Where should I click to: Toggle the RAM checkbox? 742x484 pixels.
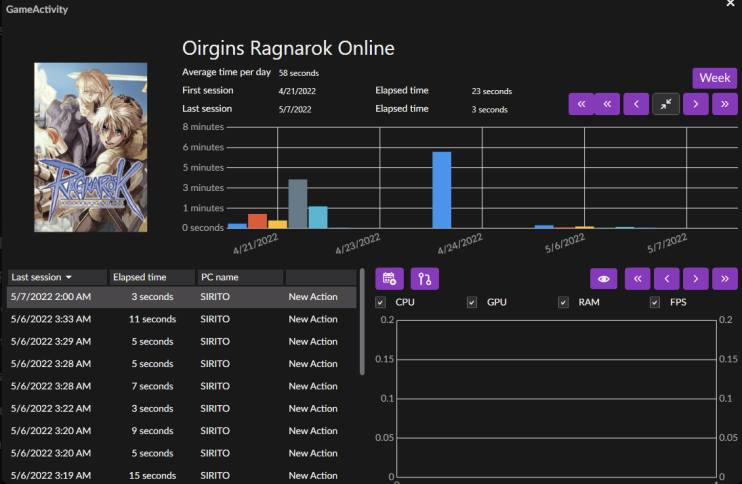[x=563, y=302]
